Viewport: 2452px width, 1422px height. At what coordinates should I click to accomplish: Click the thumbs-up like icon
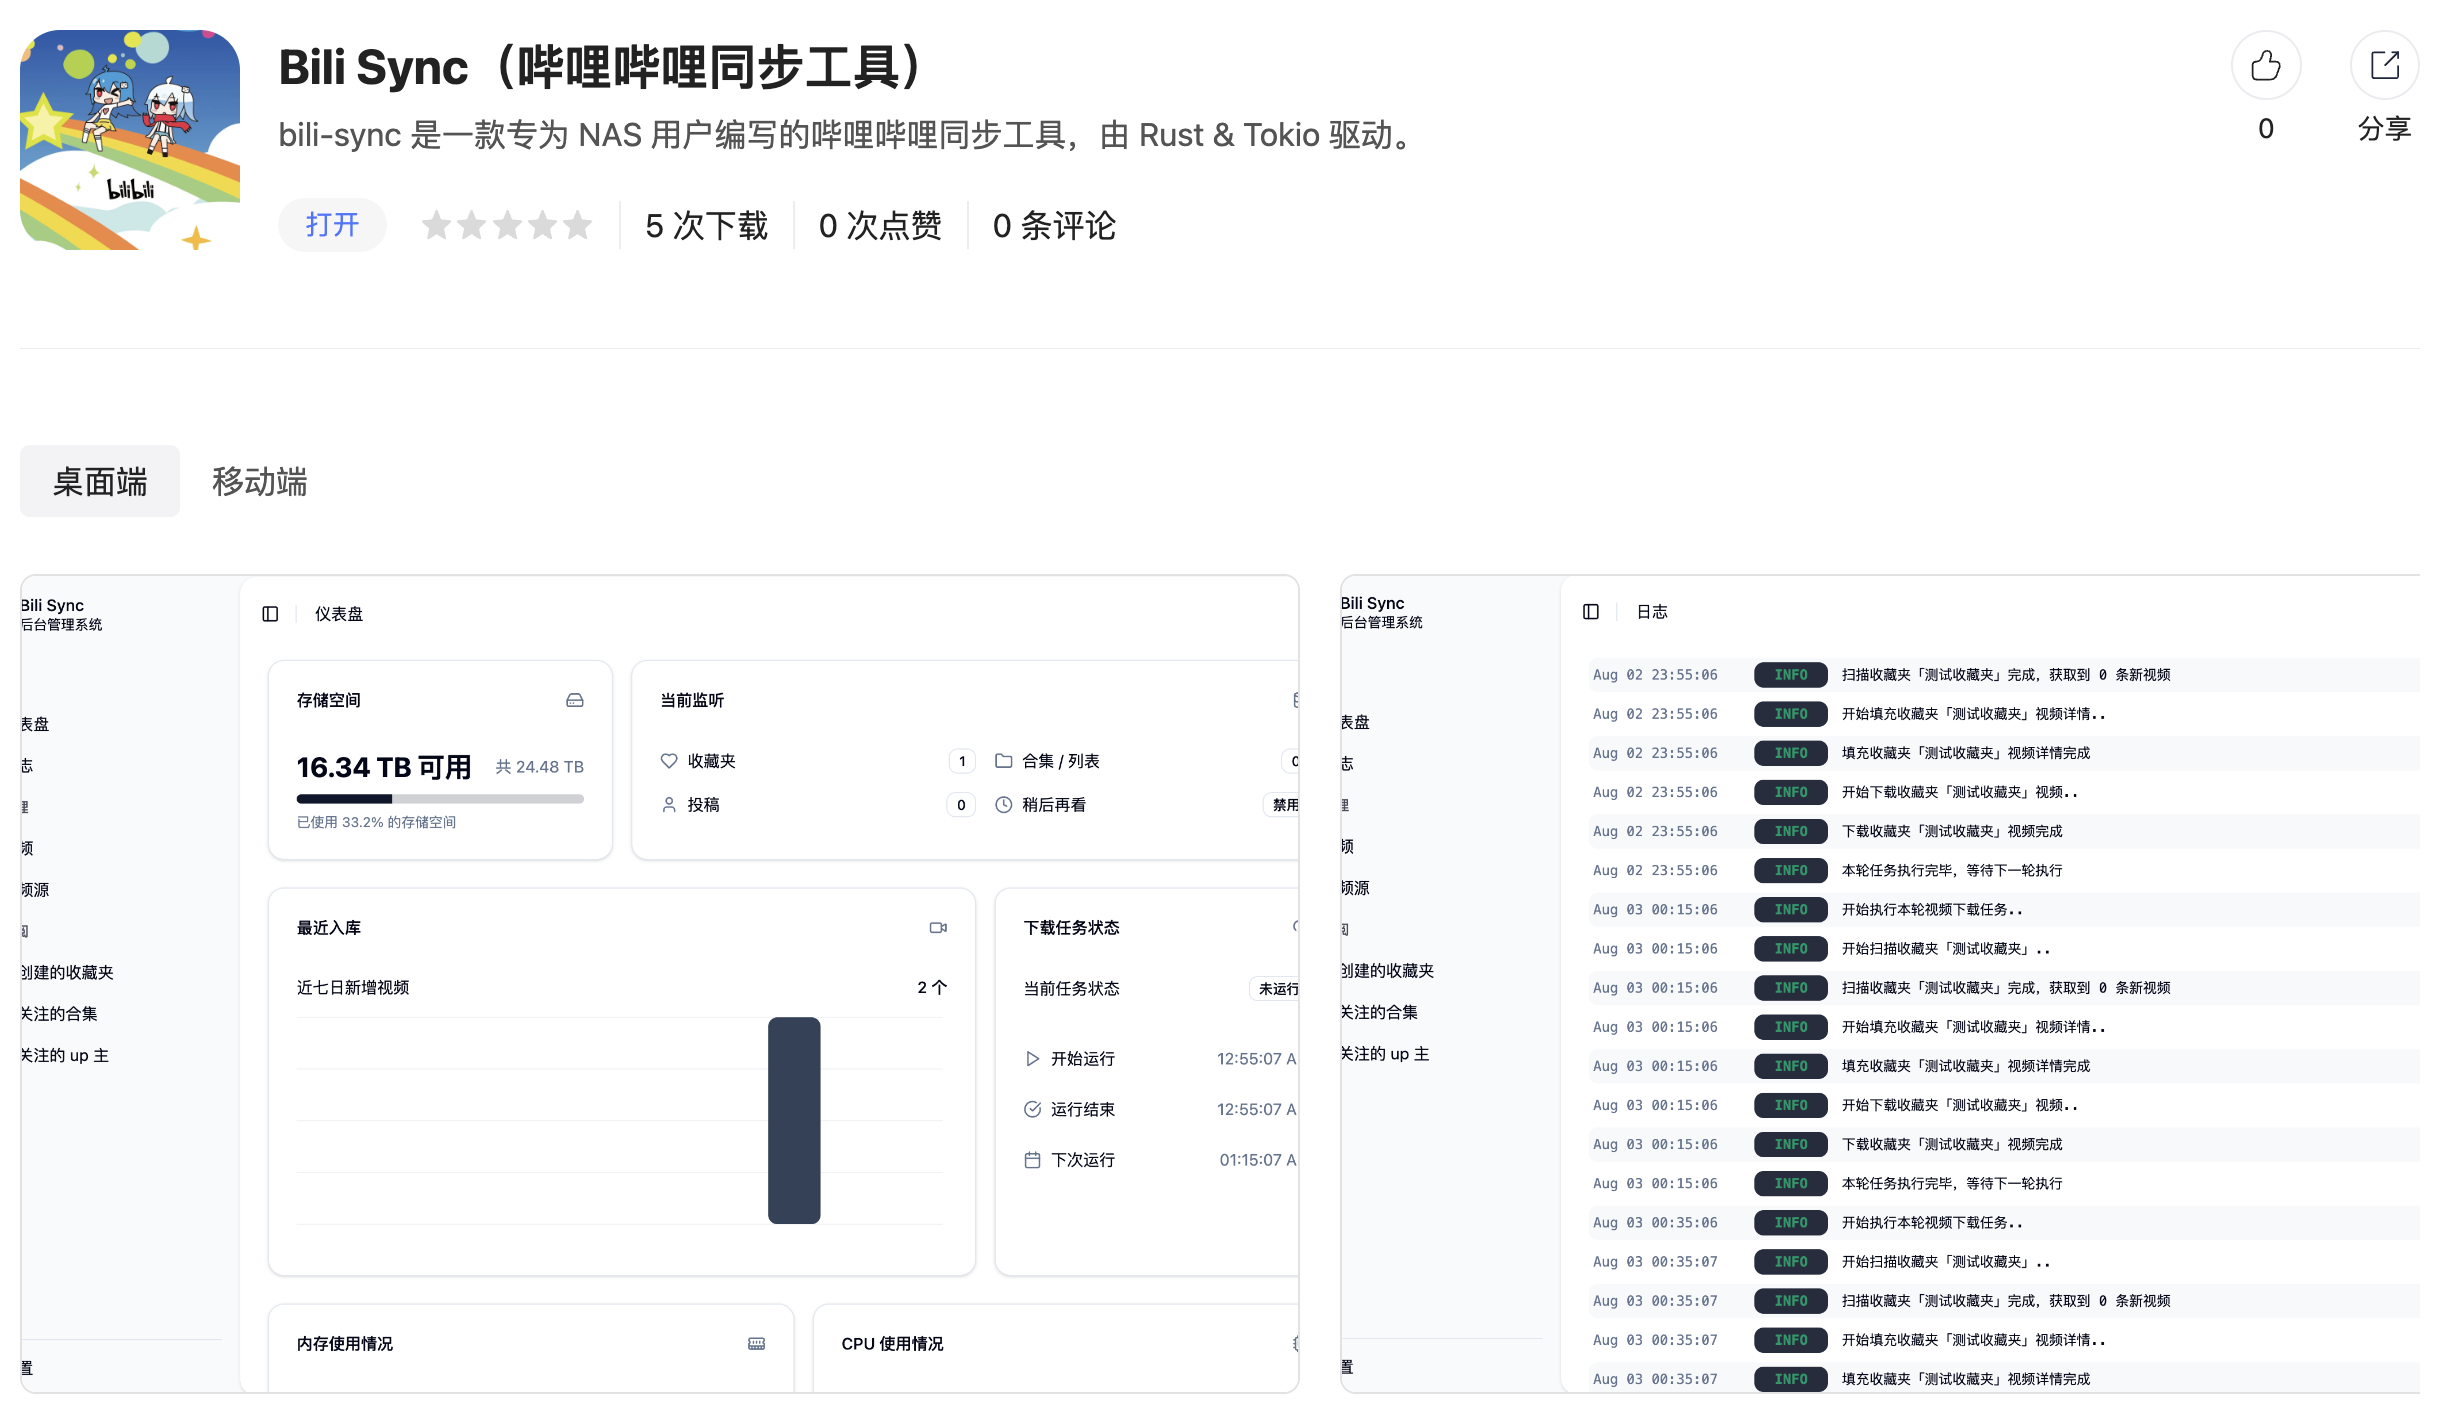coord(2265,66)
